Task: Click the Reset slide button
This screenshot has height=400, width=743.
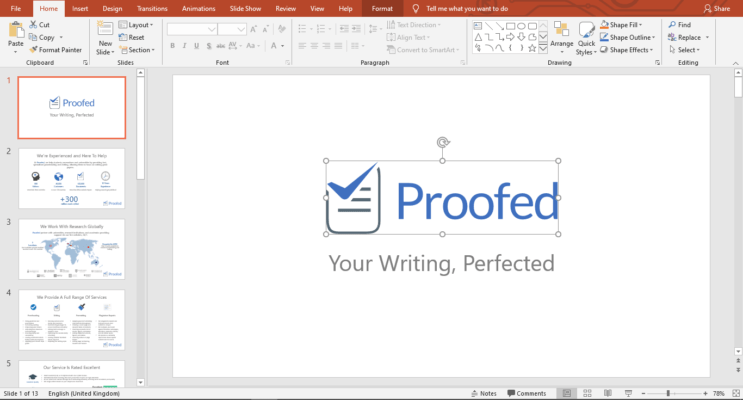Action: pos(131,37)
